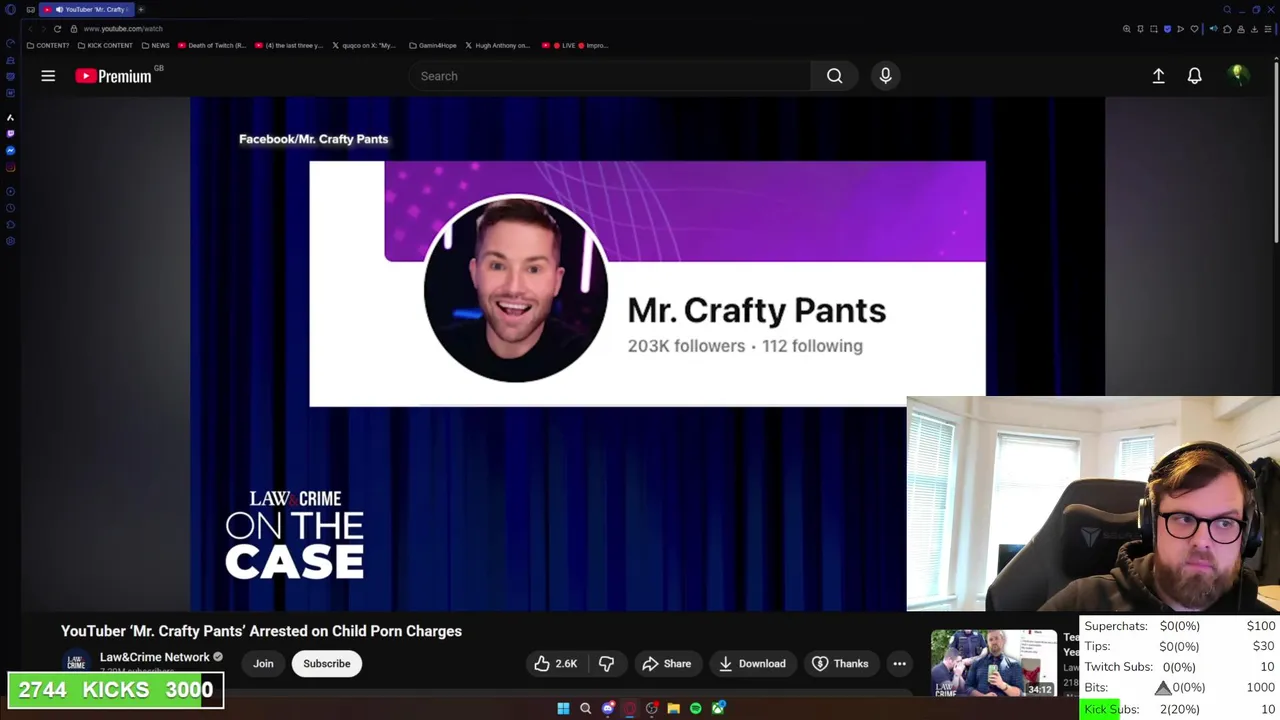
Task: Open the Gamin4Hope bookmarks folder
Action: point(431,45)
